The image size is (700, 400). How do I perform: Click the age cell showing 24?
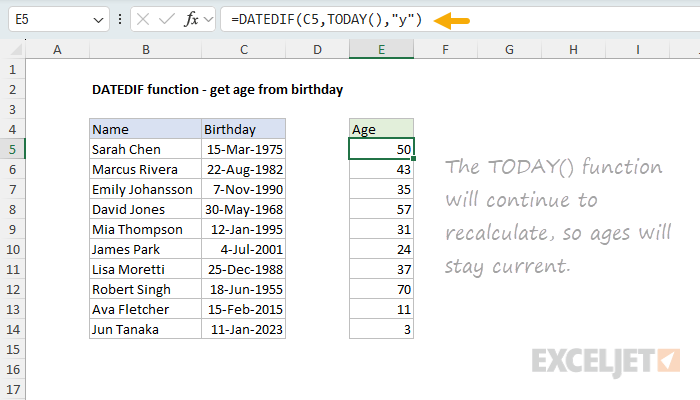381,250
